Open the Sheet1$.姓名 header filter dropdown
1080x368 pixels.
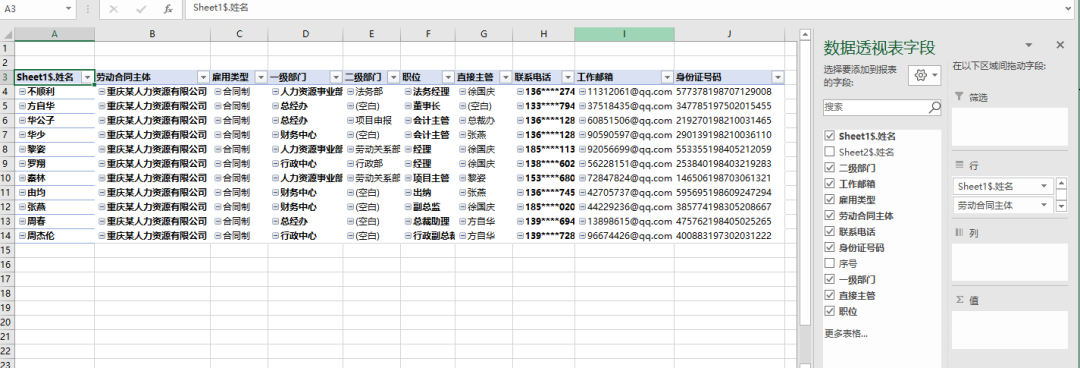pos(87,77)
